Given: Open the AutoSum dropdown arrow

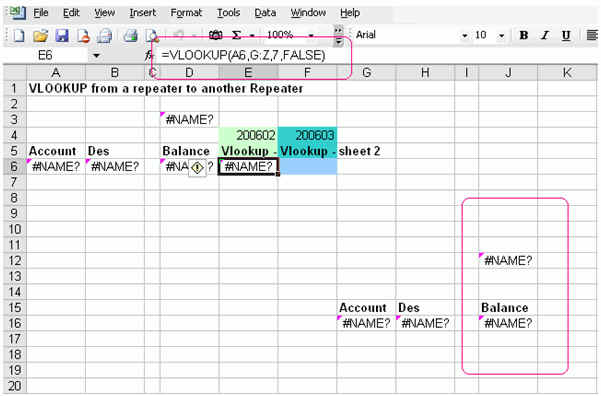Looking at the screenshot, I should click(252, 36).
